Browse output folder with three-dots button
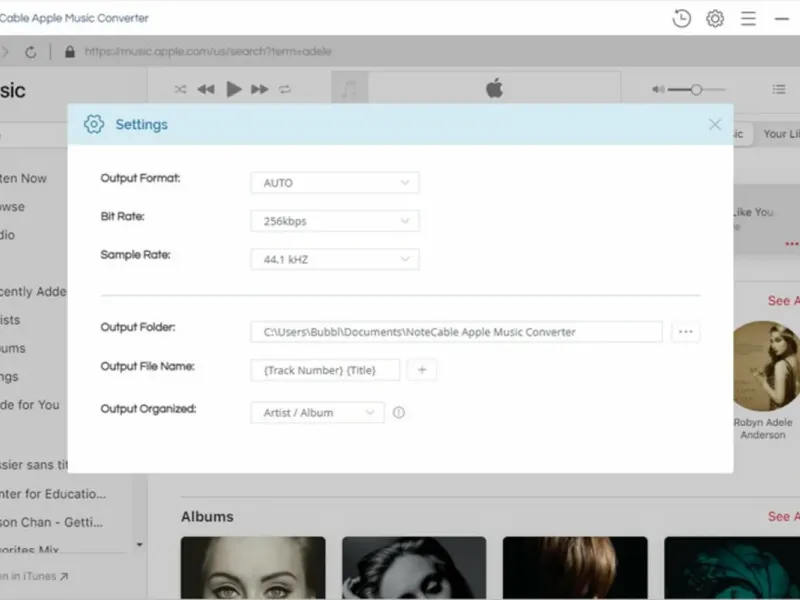The height and width of the screenshot is (600, 800). tap(686, 332)
